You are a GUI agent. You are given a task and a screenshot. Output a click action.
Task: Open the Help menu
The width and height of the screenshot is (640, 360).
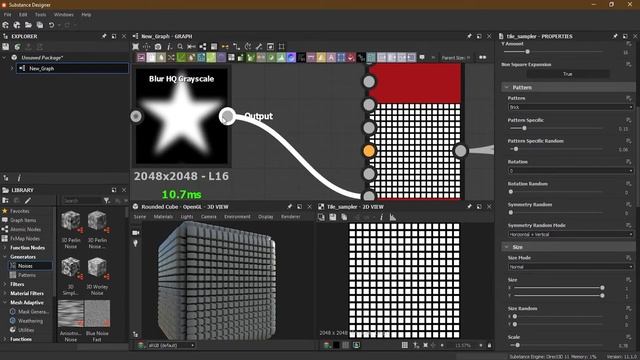point(86,14)
